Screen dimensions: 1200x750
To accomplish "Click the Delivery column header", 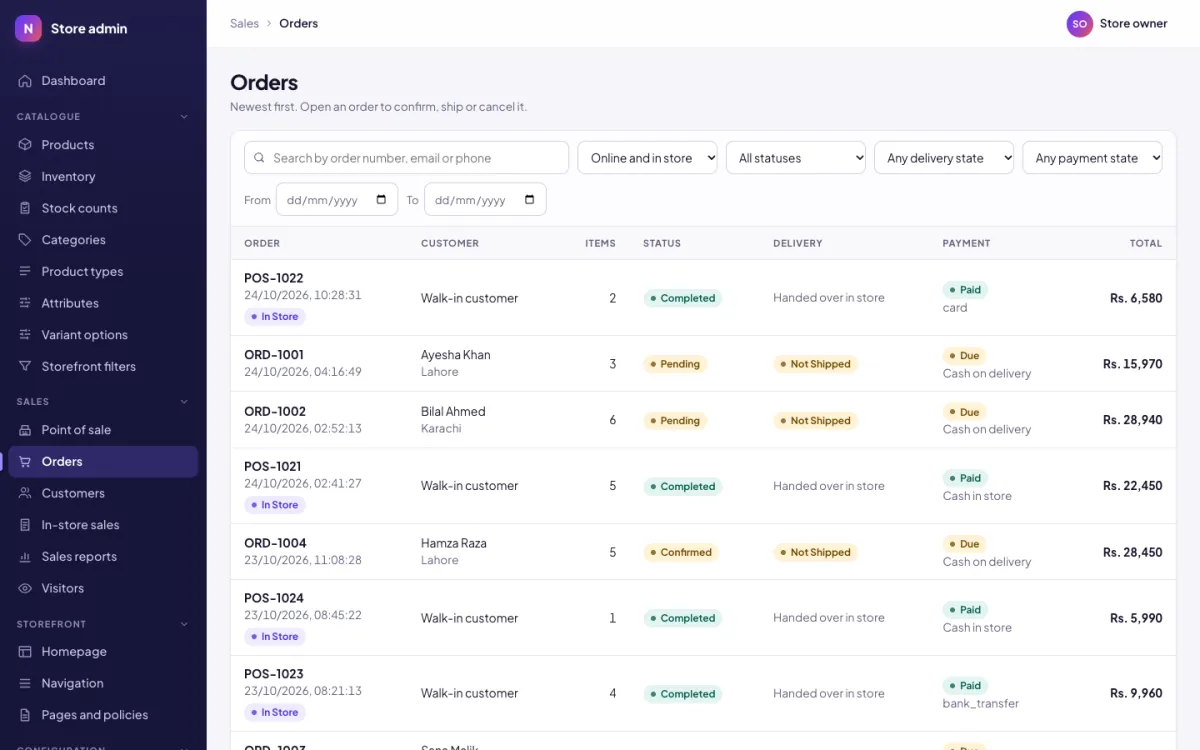I will point(797,243).
